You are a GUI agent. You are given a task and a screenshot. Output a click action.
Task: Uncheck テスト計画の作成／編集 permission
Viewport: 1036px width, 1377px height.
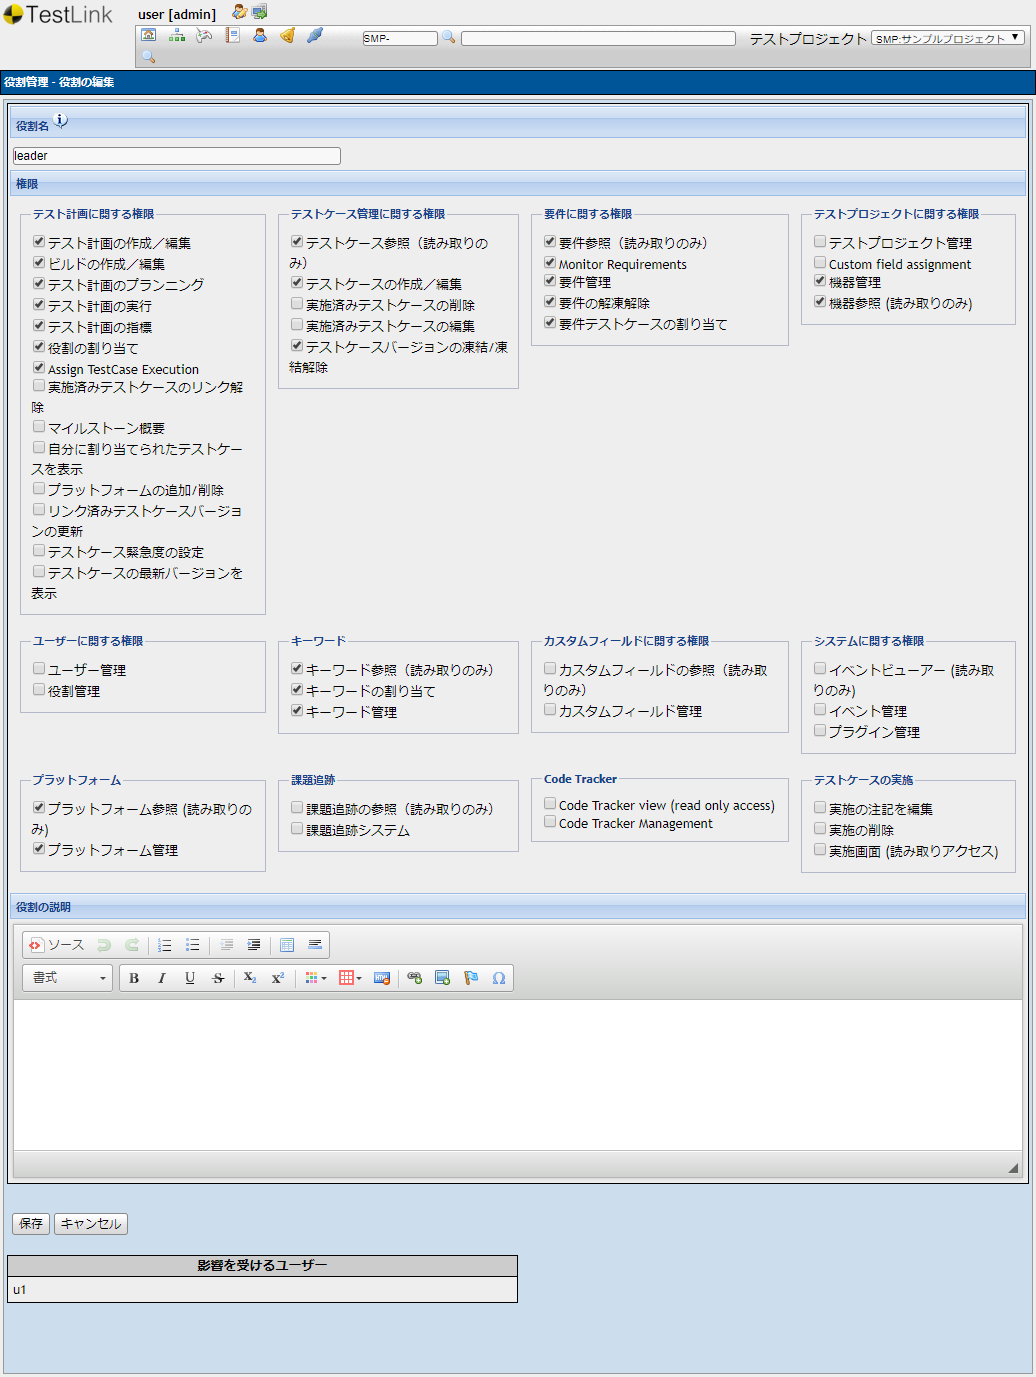point(38,241)
